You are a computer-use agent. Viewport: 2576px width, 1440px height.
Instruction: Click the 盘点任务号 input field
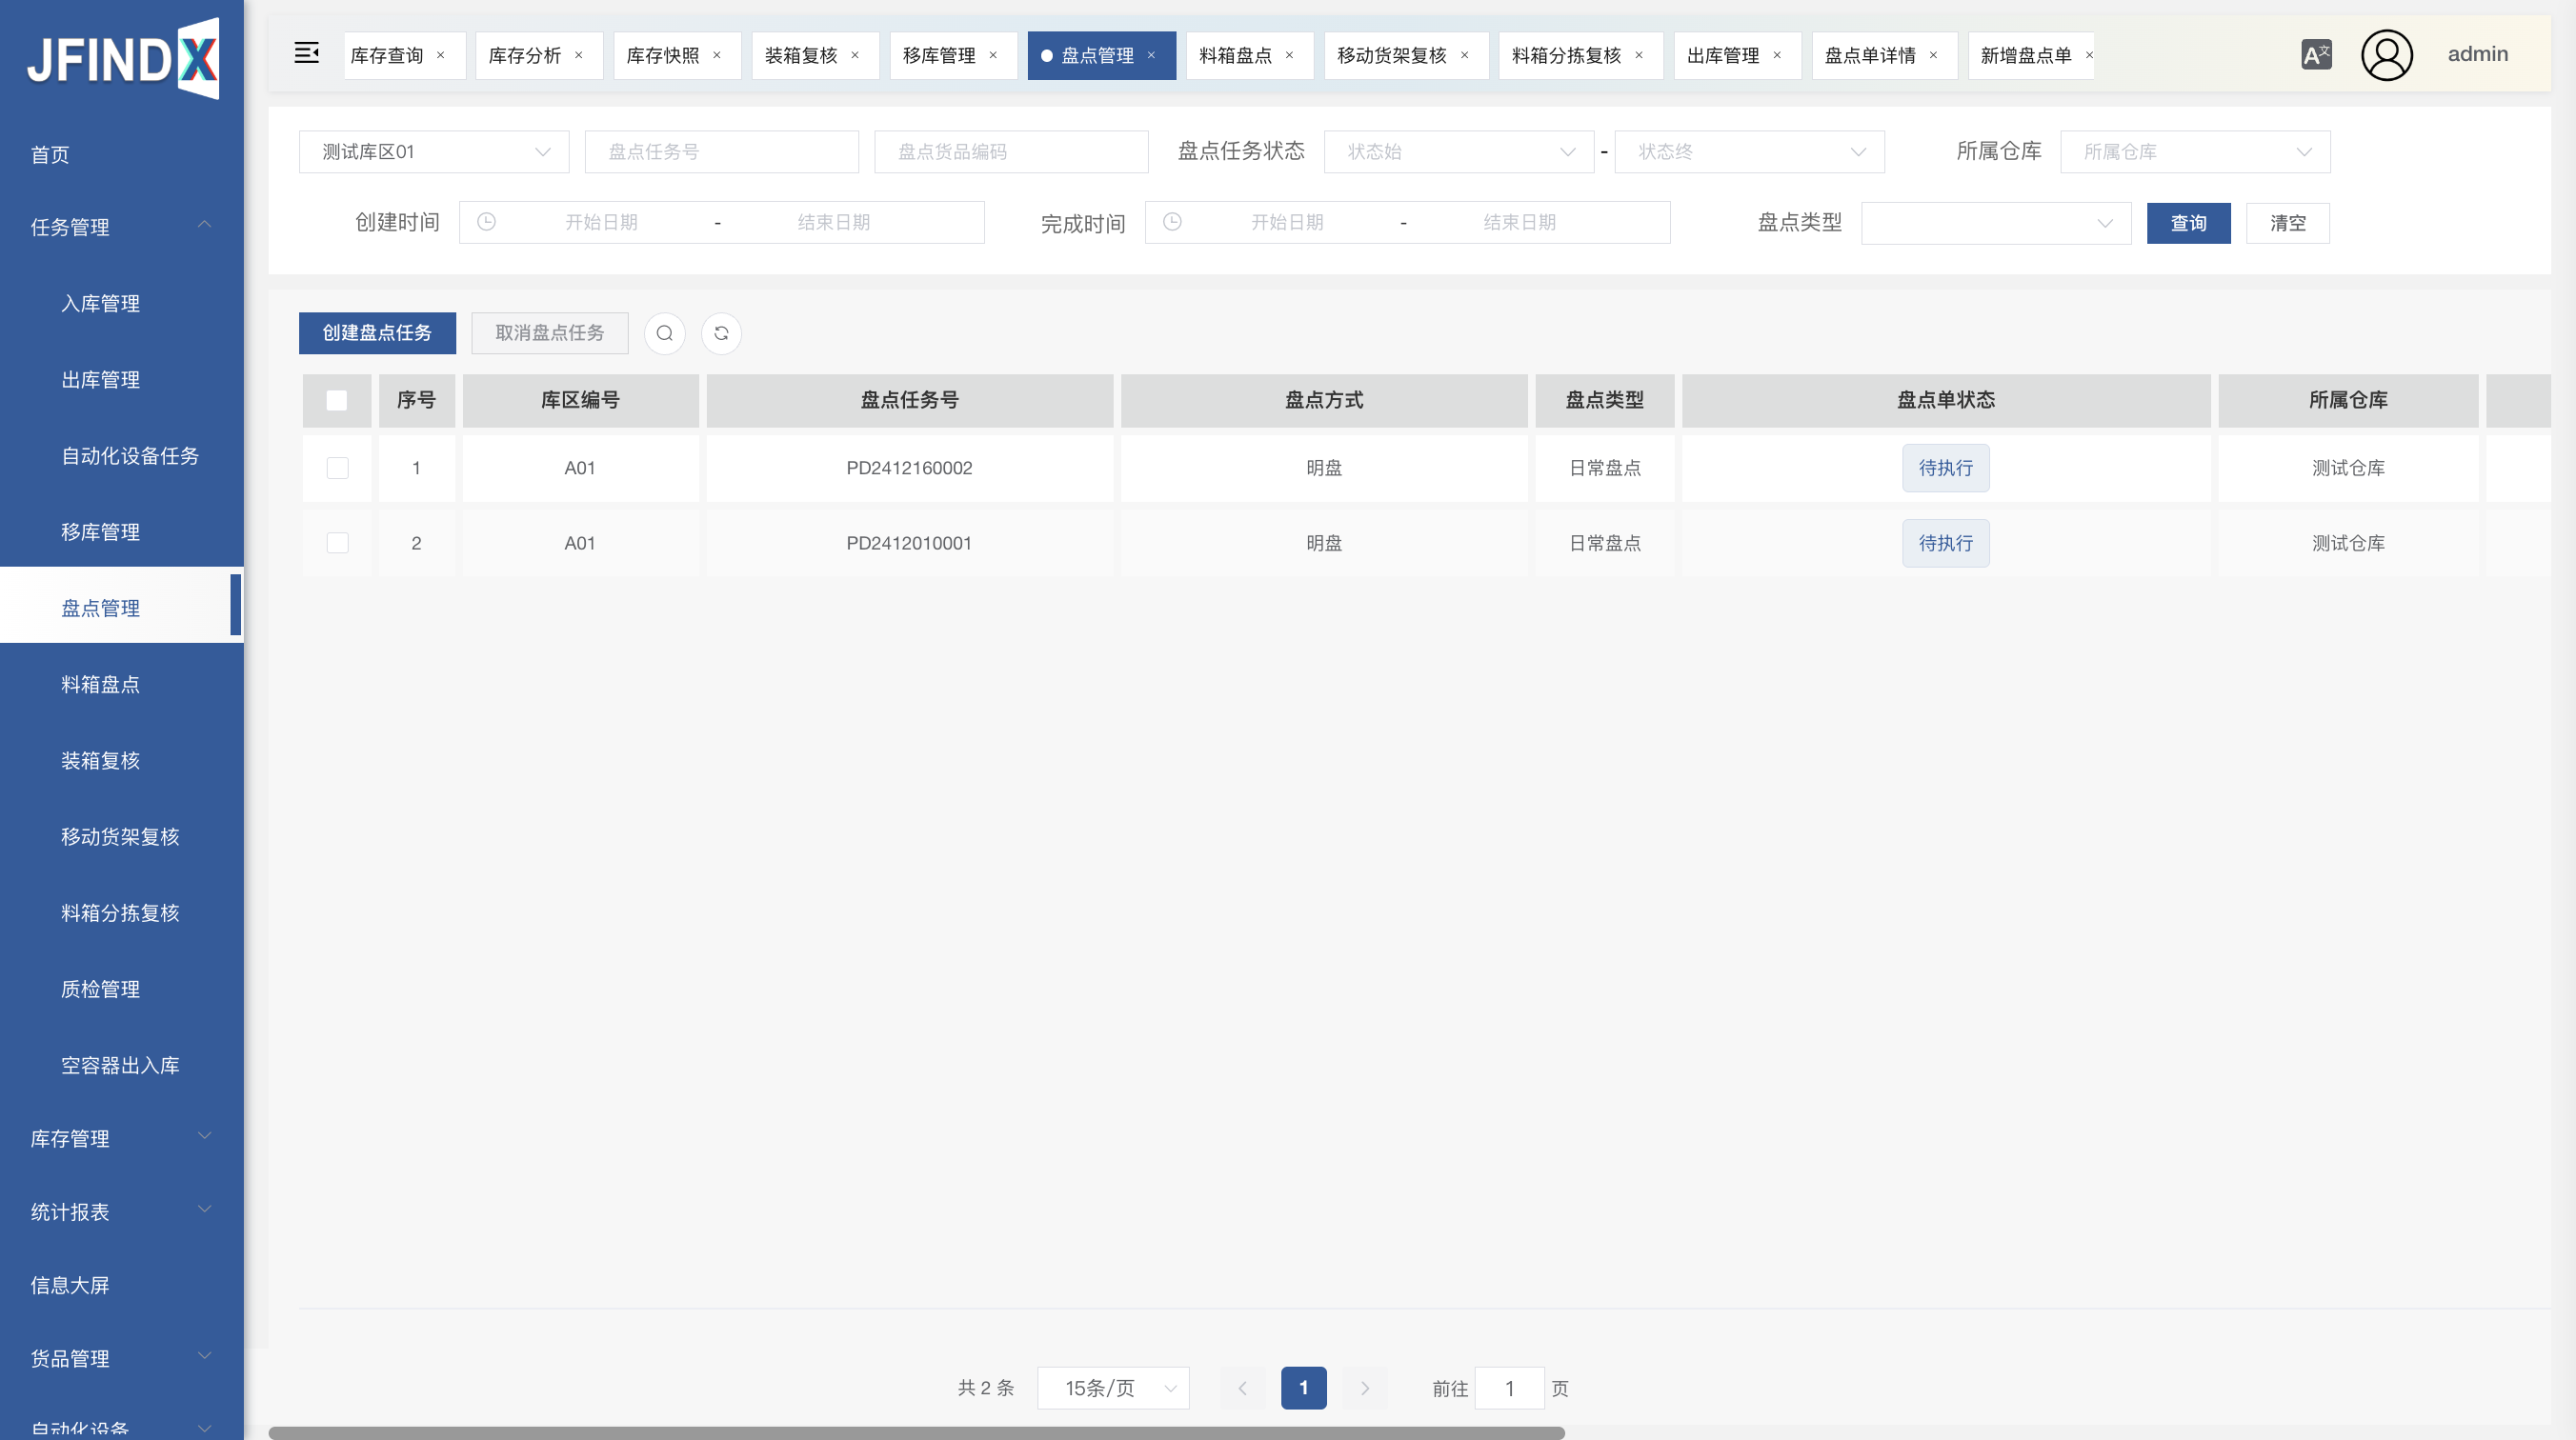click(721, 152)
